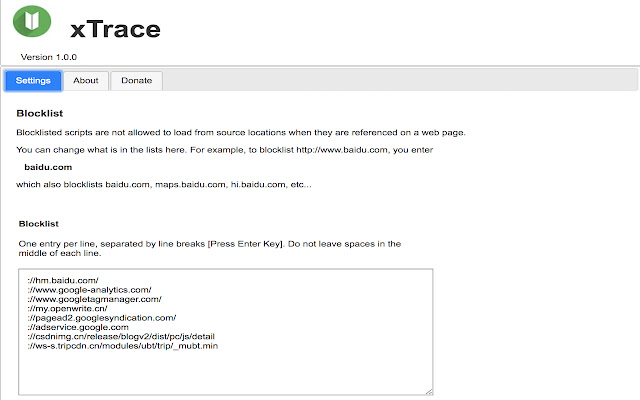The height and width of the screenshot is (400, 640).
Task: Grab the textarea resize handle corner
Action: point(429,391)
